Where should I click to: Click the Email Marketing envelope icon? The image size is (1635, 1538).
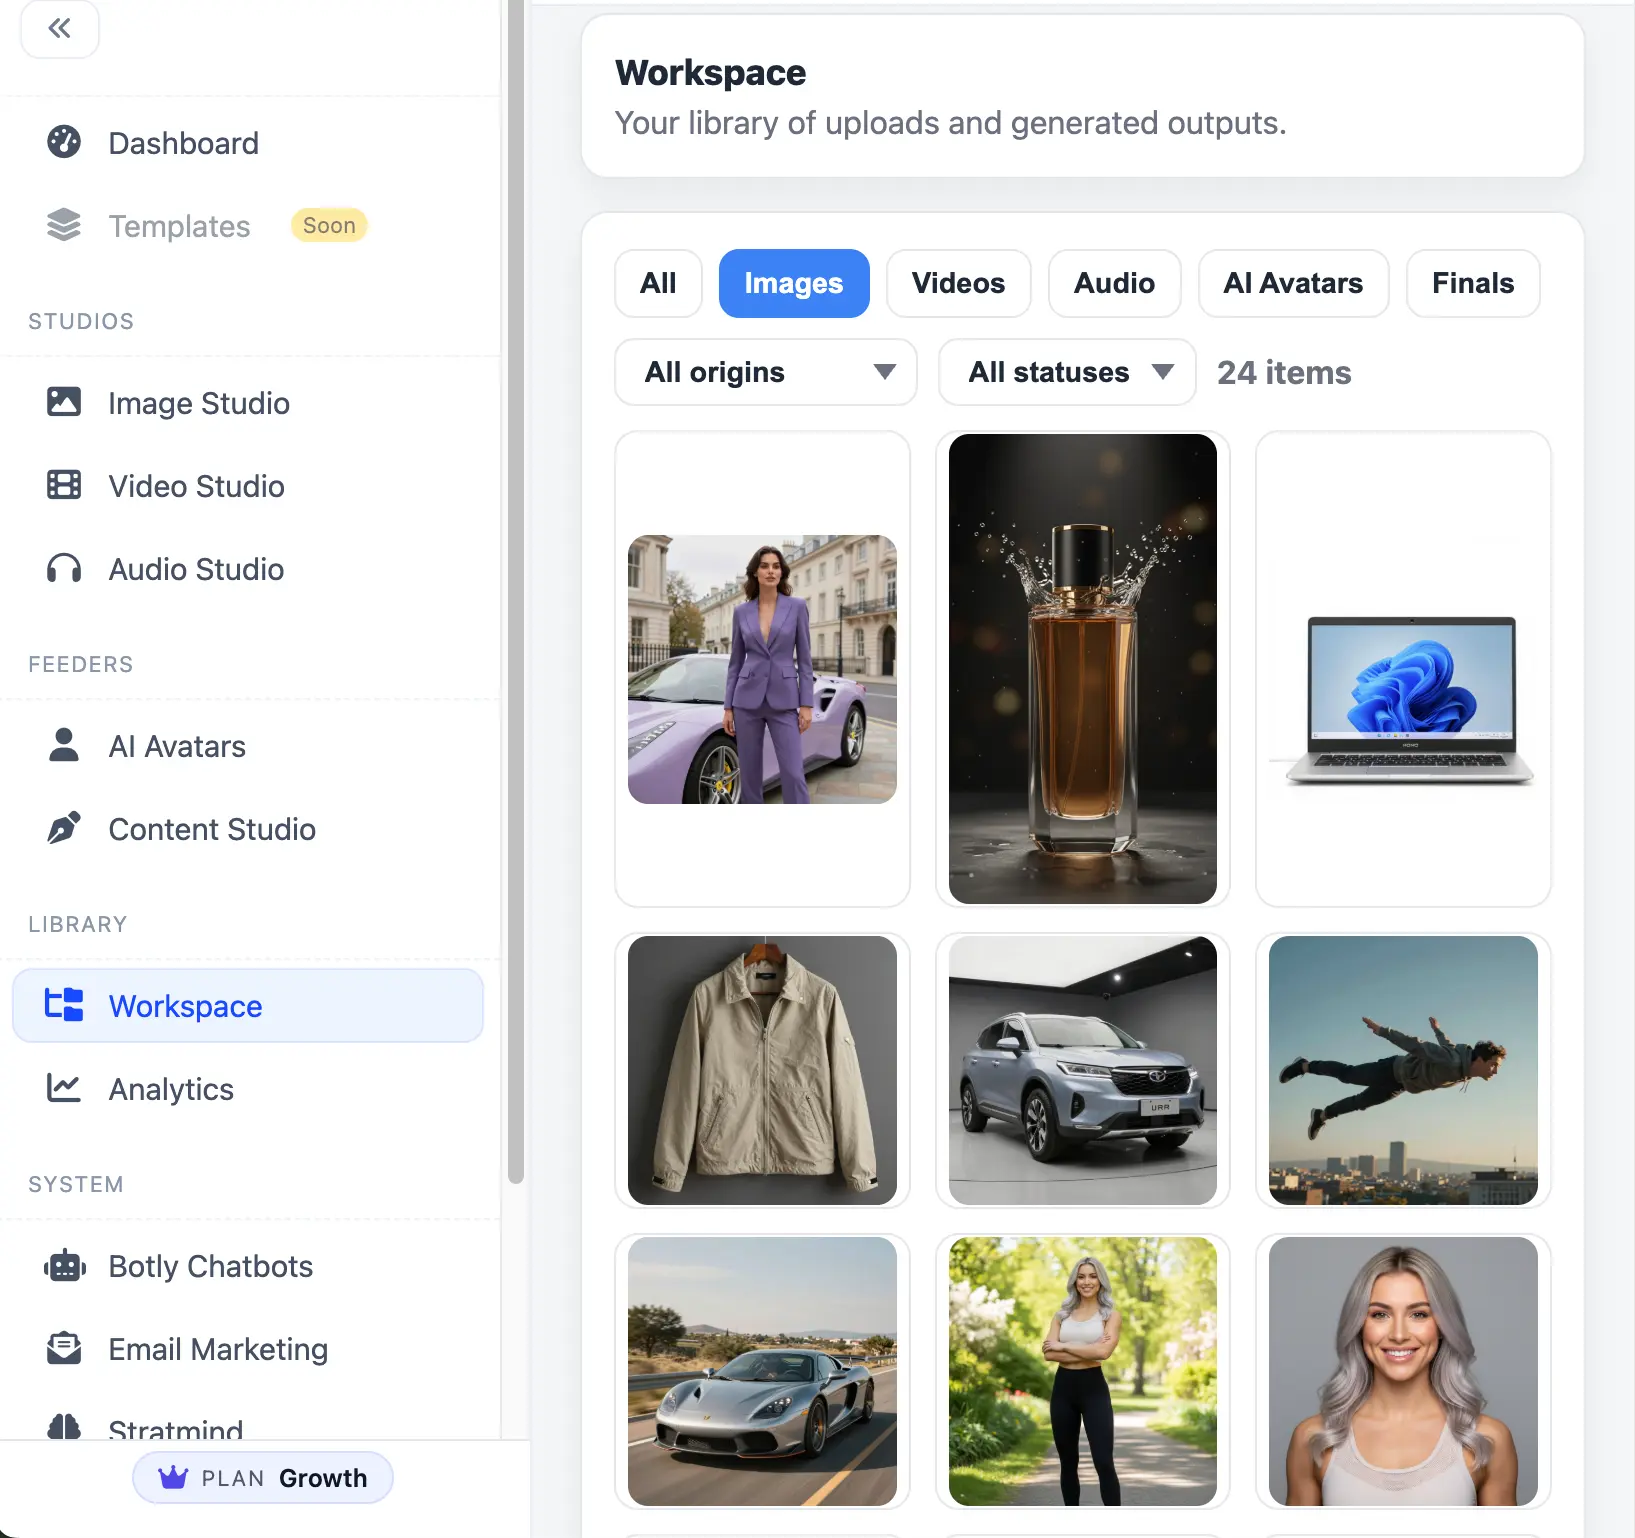pyautogui.click(x=64, y=1349)
